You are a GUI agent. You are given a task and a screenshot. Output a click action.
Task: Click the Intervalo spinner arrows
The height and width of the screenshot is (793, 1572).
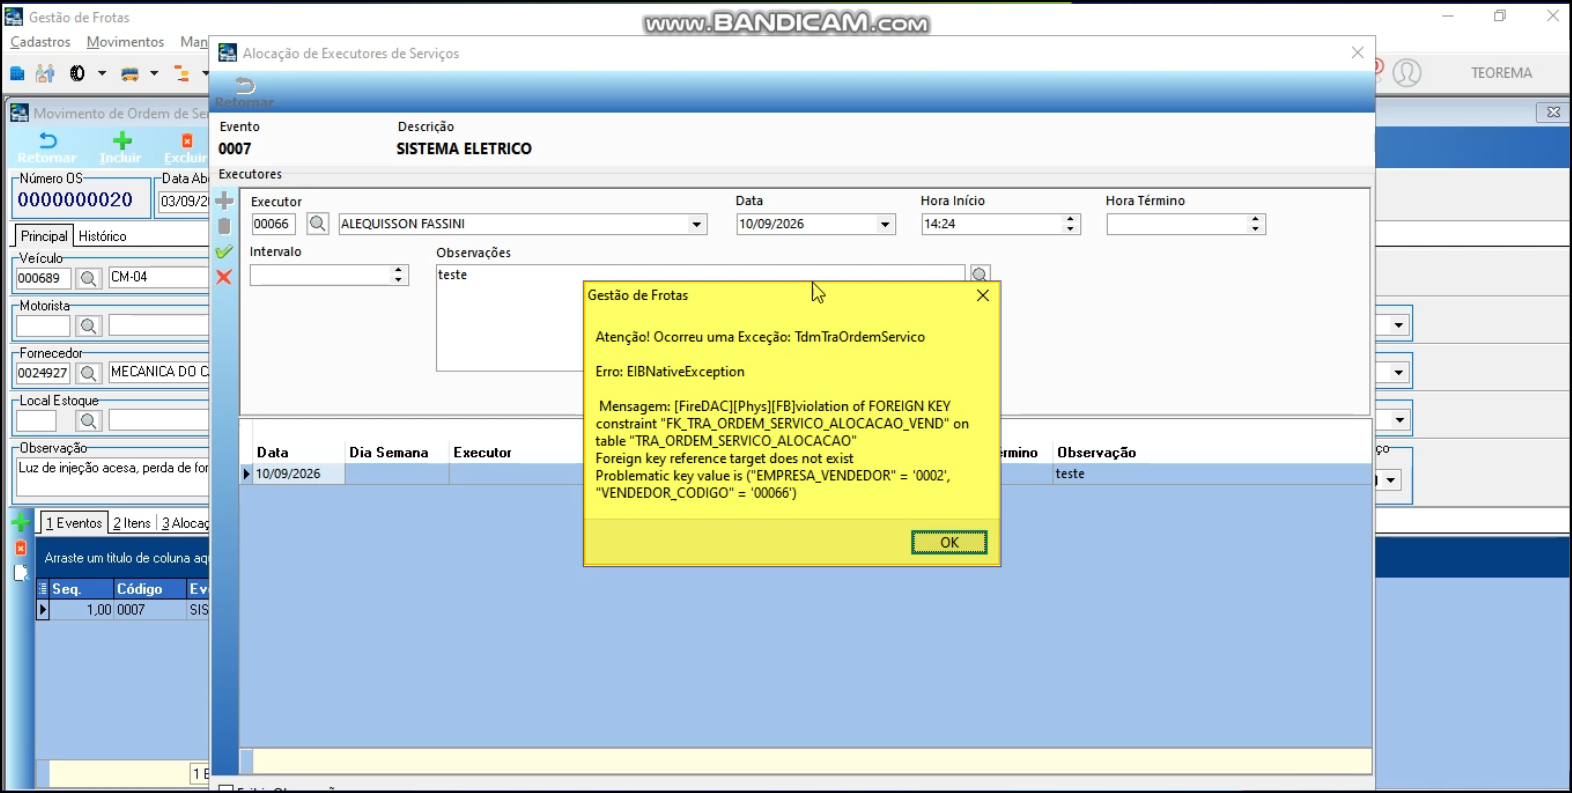[398, 274]
